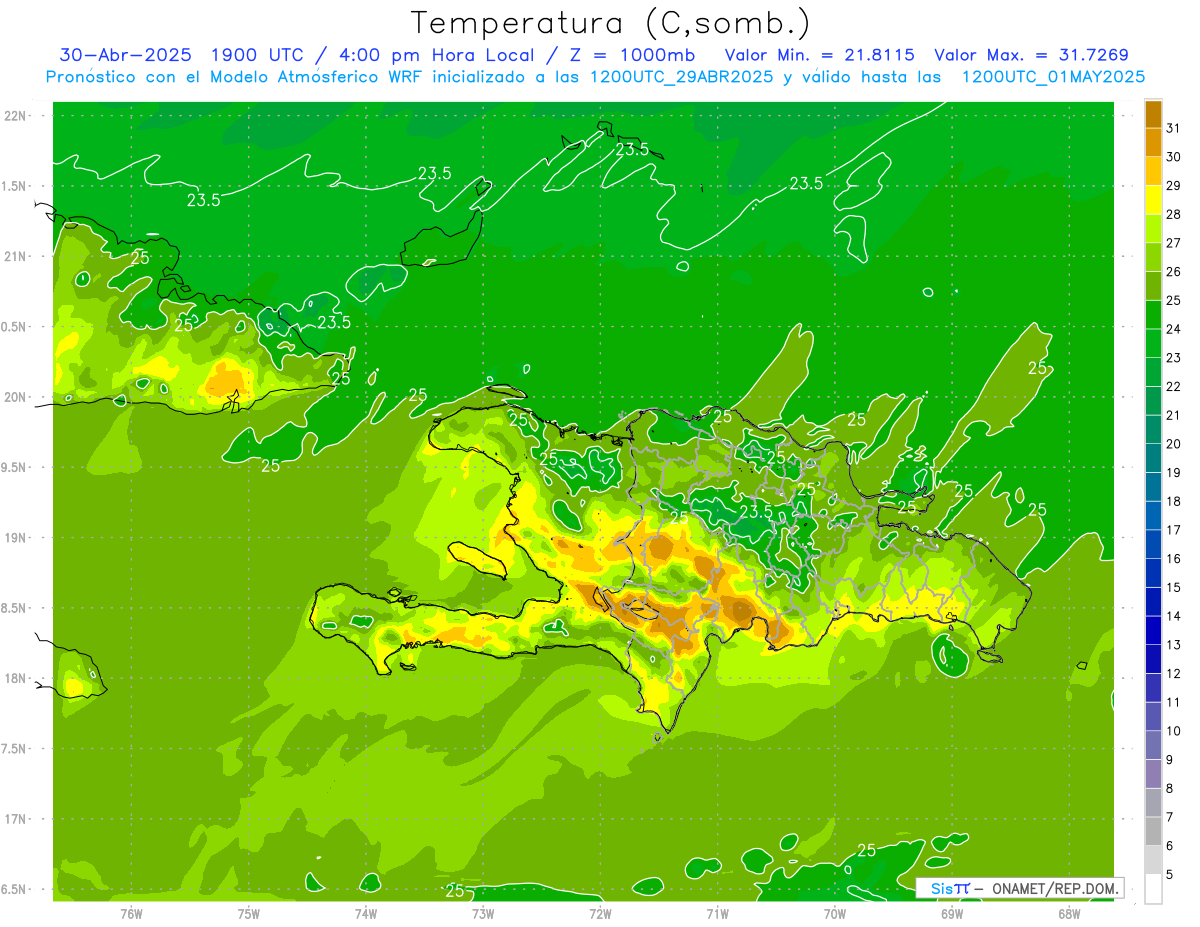Click the "Valor Min. = 21.8115" readout
1200x927 pixels.
(819, 55)
